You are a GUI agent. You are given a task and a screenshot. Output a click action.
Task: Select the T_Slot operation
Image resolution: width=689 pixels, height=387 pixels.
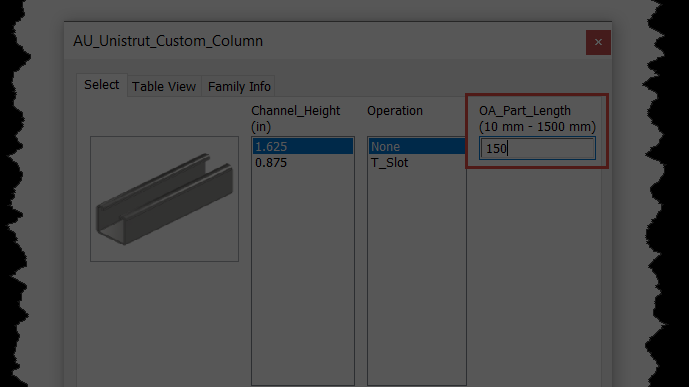(x=417, y=163)
